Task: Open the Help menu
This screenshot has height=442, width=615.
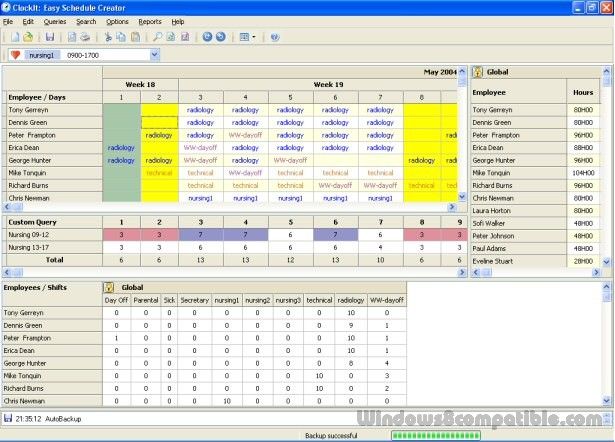Action: [178, 22]
